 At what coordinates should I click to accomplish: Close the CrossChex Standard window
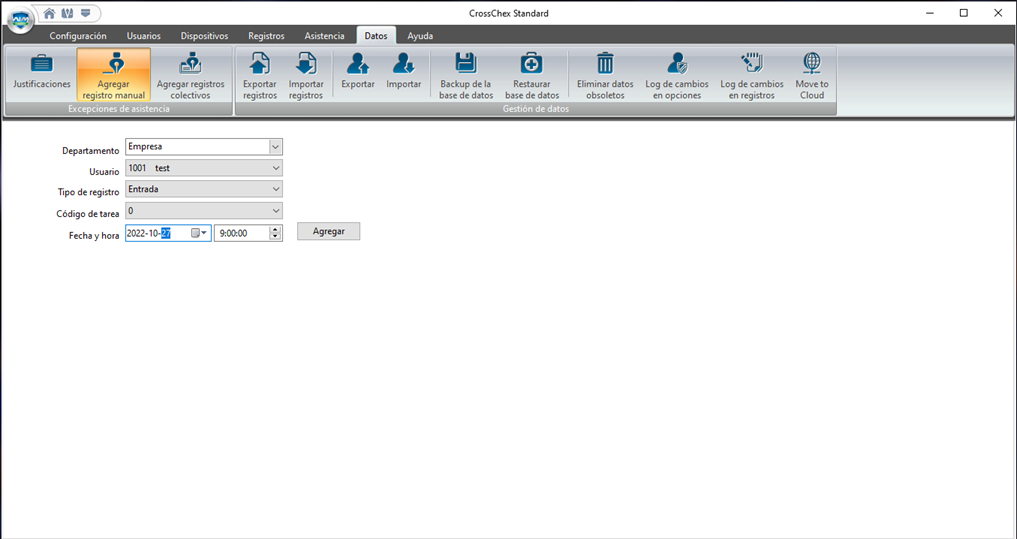[998, 13]
